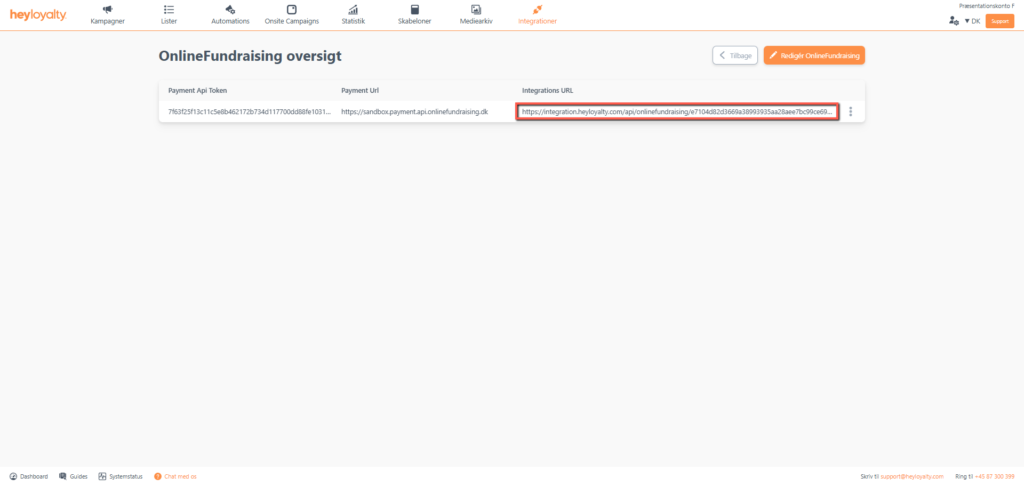This screenshot has height=486, width=1024.
Task: Click the Payment Api Token value
Action: [248, 112]
